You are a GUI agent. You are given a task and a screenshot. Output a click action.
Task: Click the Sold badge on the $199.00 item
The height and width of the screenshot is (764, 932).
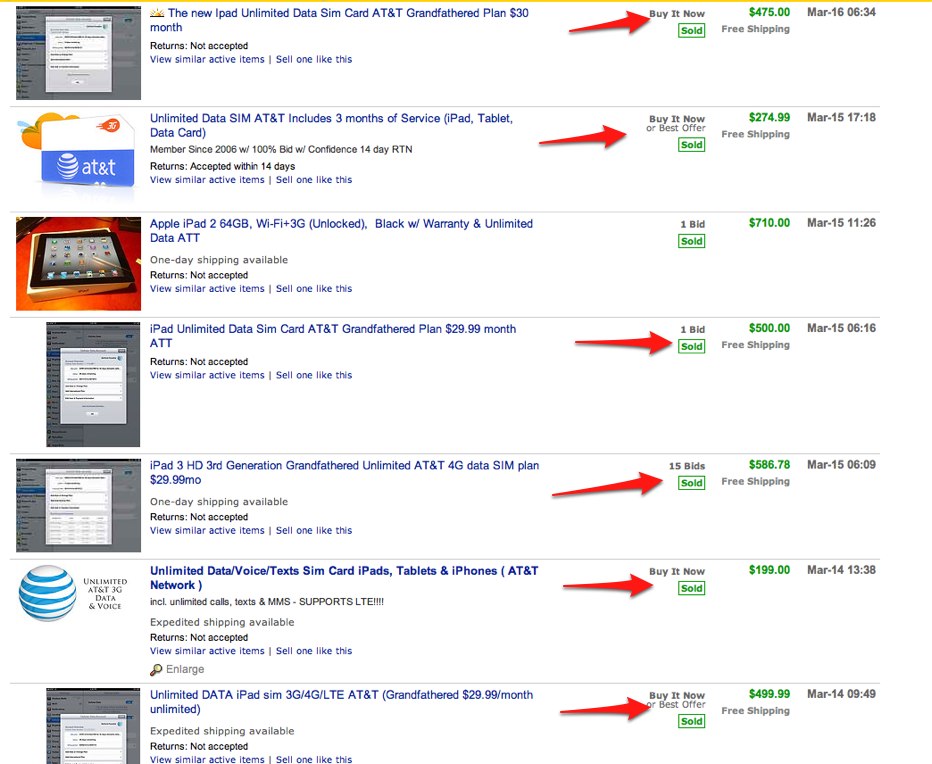[x=691, y=588]
